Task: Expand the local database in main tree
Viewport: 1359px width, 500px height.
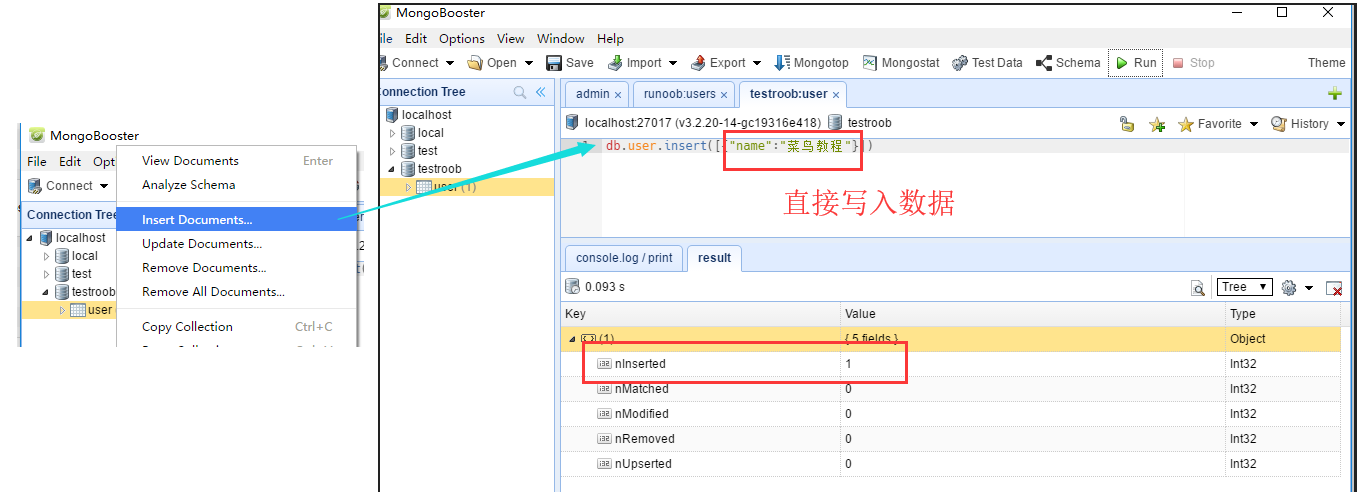Action: point(393,133)
